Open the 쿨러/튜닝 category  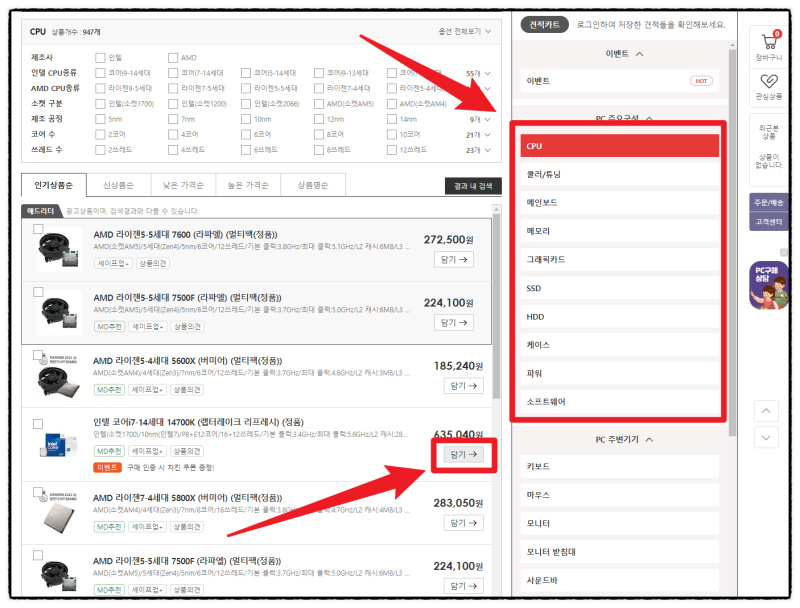pyautogui.click(x=619, y=174)
